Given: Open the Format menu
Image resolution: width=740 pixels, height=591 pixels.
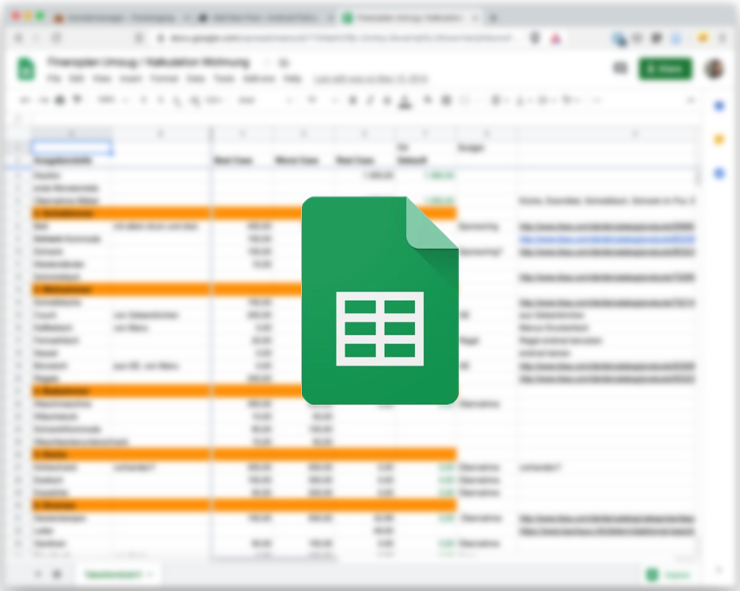Looking at the screenshot, I should click(x=164, y=78).
